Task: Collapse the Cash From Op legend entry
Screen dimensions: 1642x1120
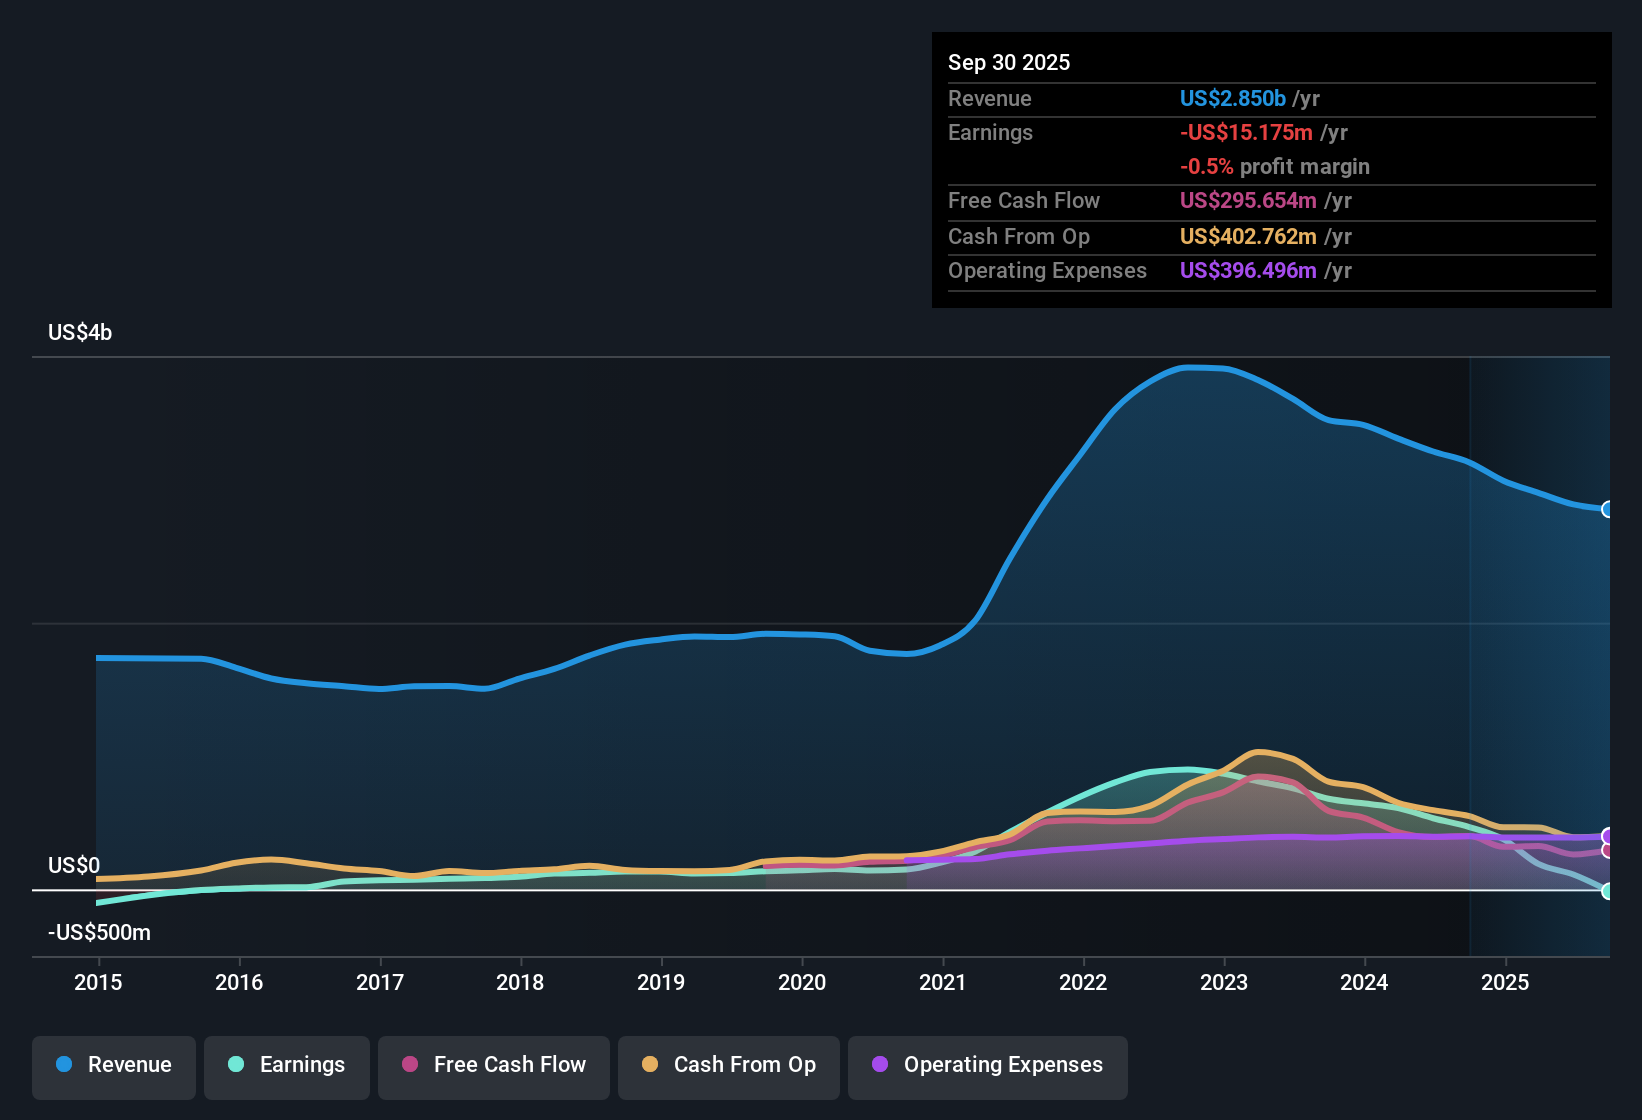Action: [728, 1065]
